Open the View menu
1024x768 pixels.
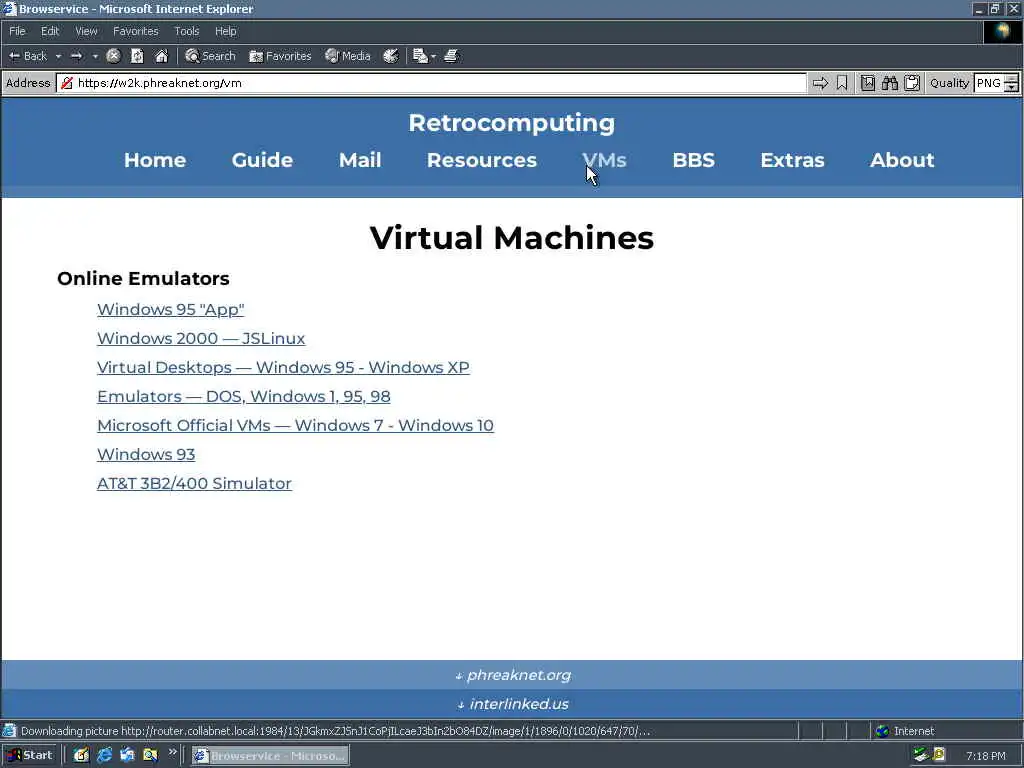[x=86, y=31]
